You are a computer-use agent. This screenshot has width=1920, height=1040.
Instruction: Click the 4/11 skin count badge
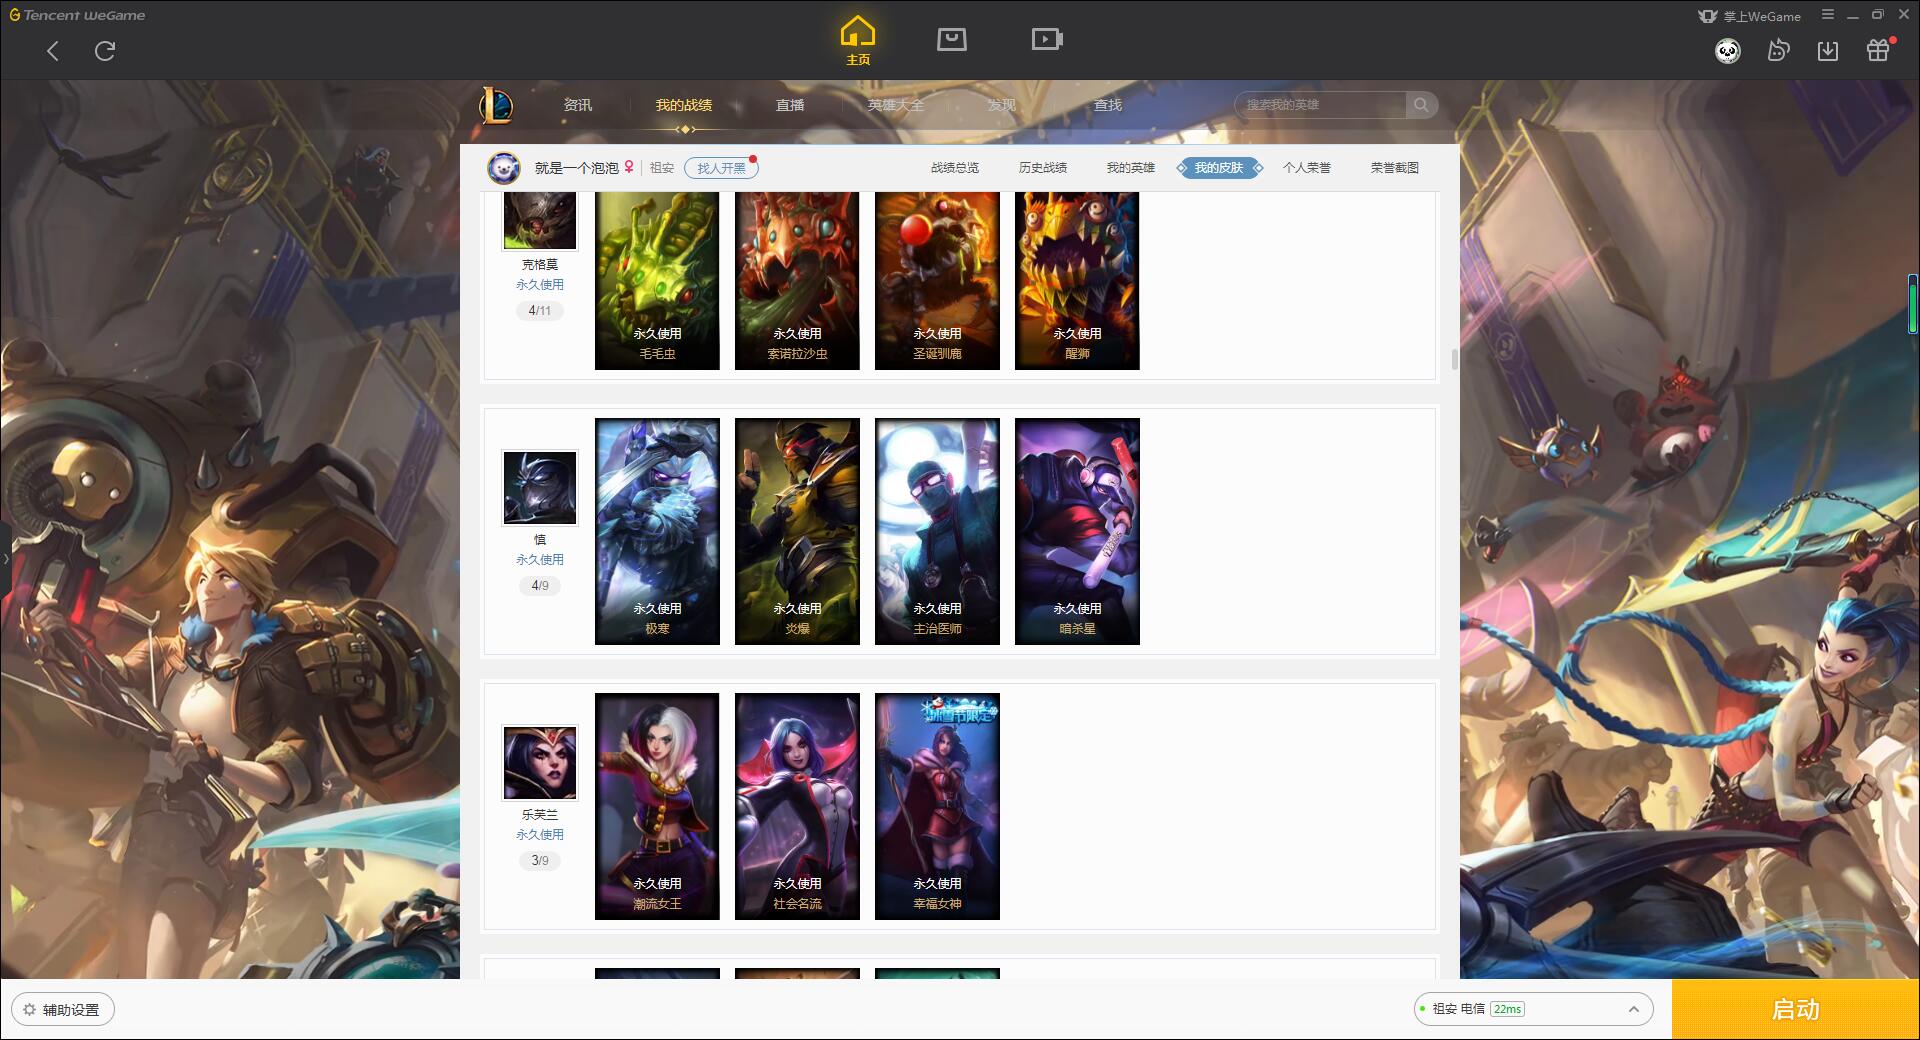click(x=540, y=311)
